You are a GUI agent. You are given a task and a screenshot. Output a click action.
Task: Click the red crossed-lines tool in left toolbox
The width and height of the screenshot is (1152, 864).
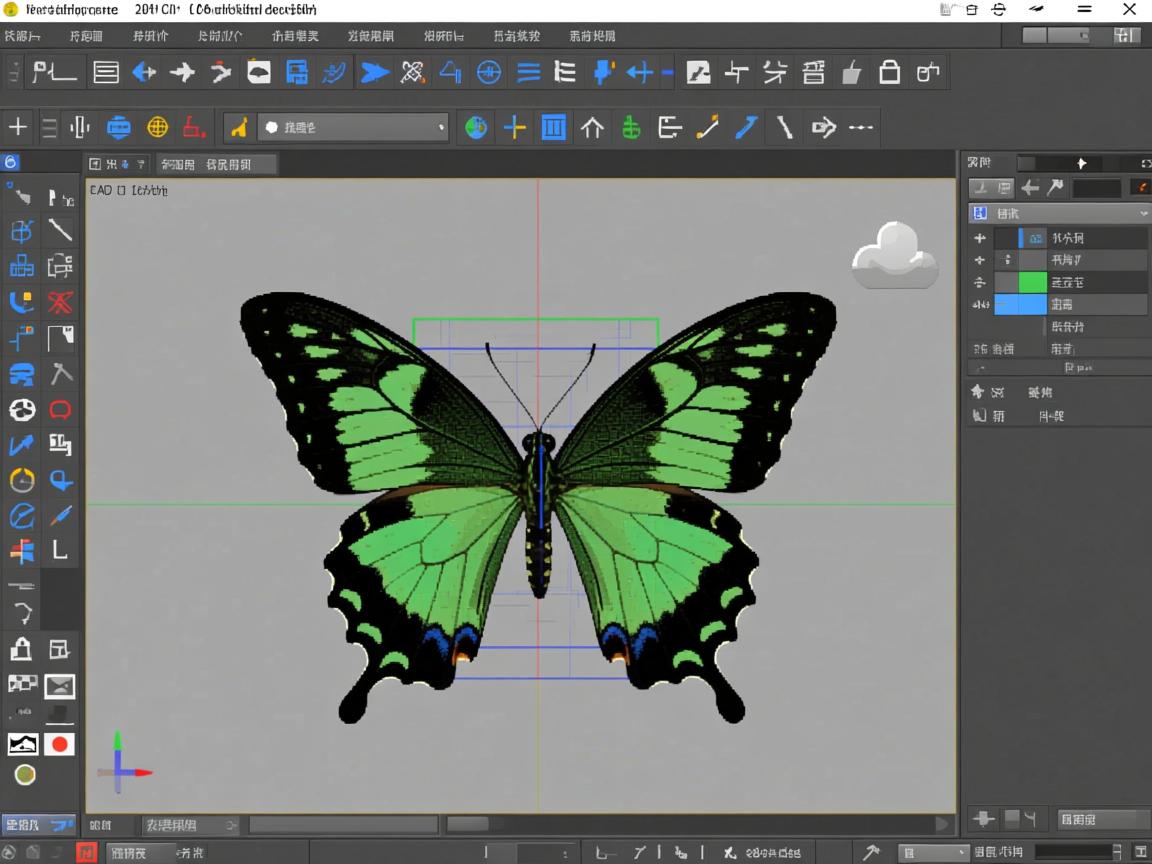60,302
